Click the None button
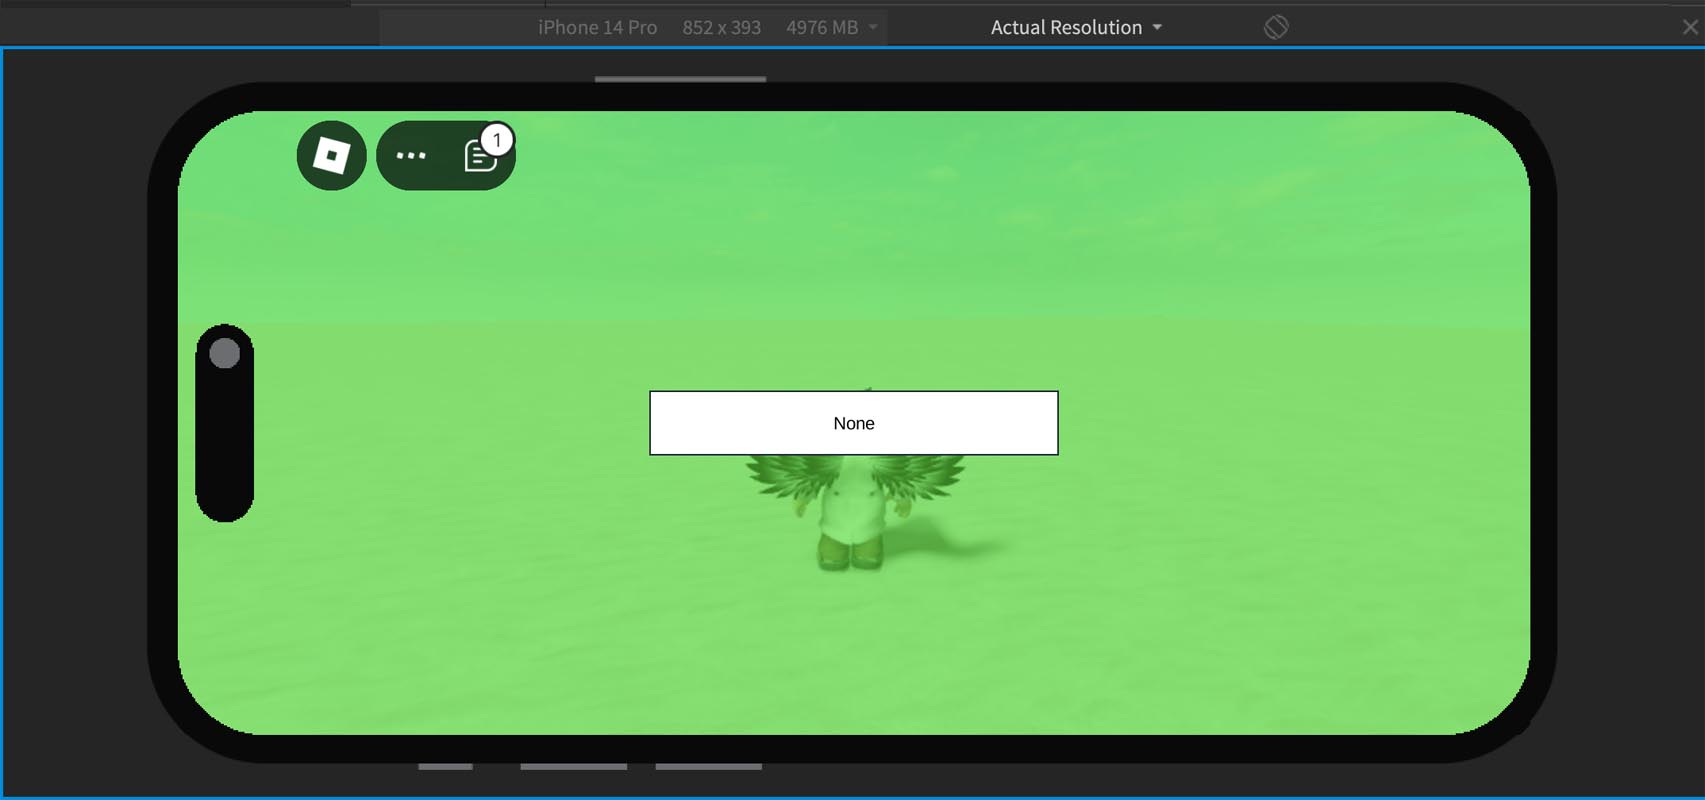The width and height of the screenshot is (1705, 800). 854,423
